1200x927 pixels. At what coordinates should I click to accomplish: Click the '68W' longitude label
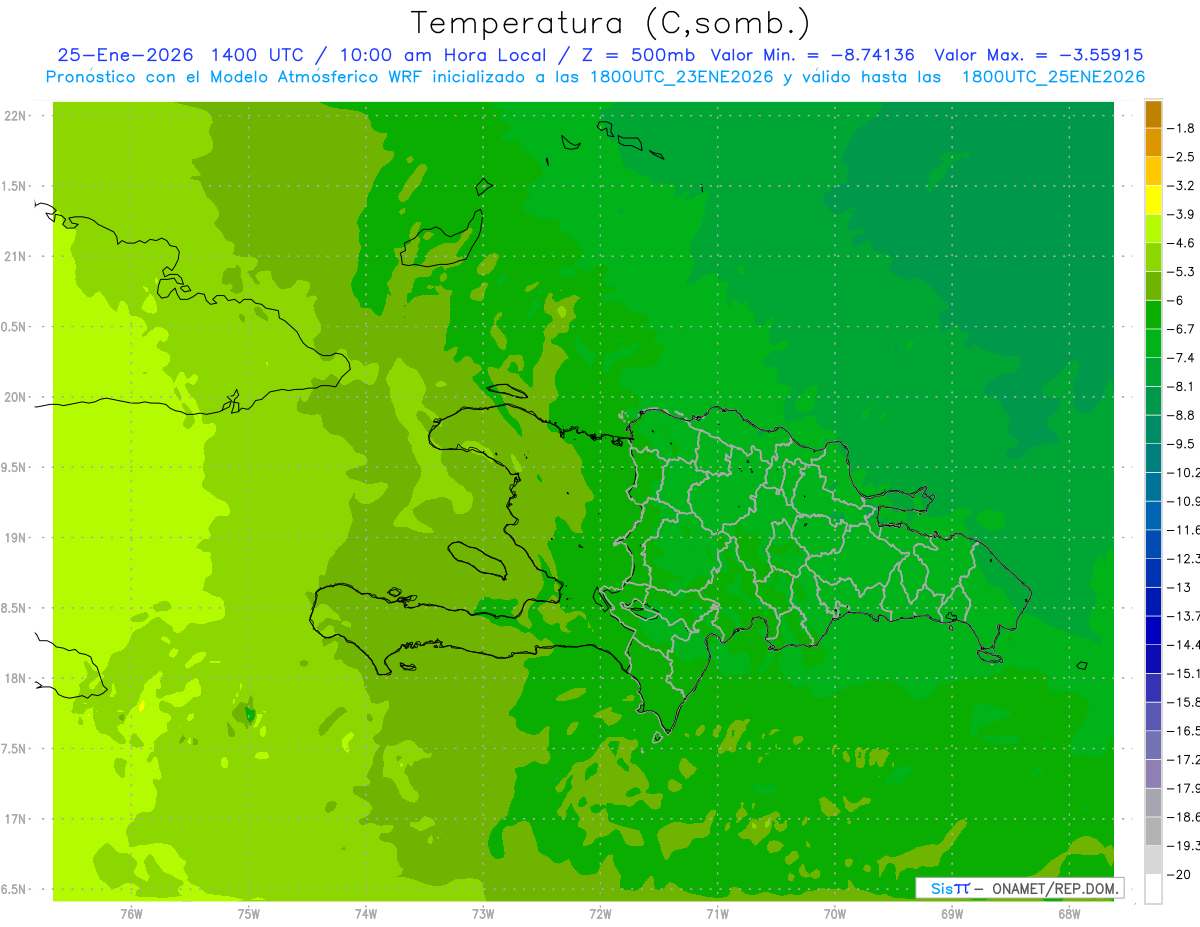click(x=1069, y=913)
